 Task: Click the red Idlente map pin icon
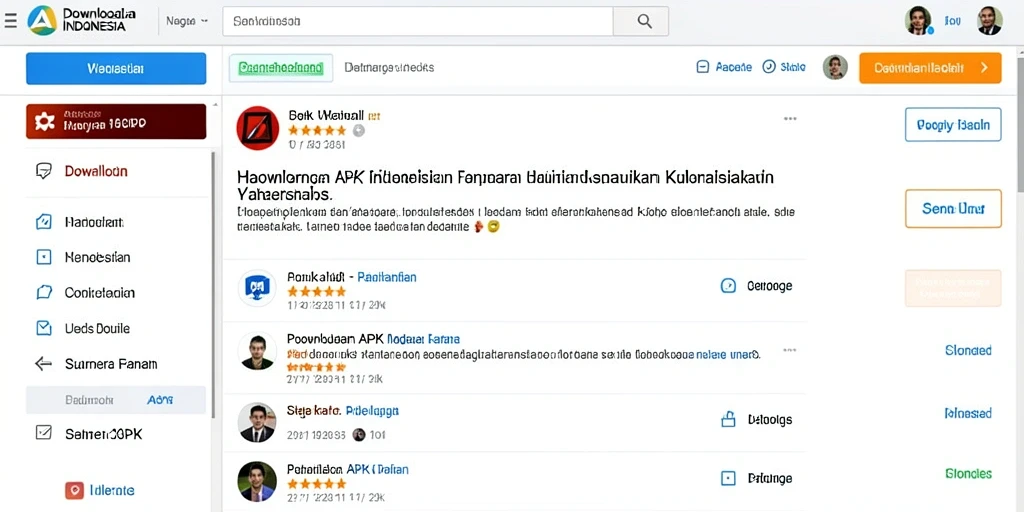[x=74, y=490]
